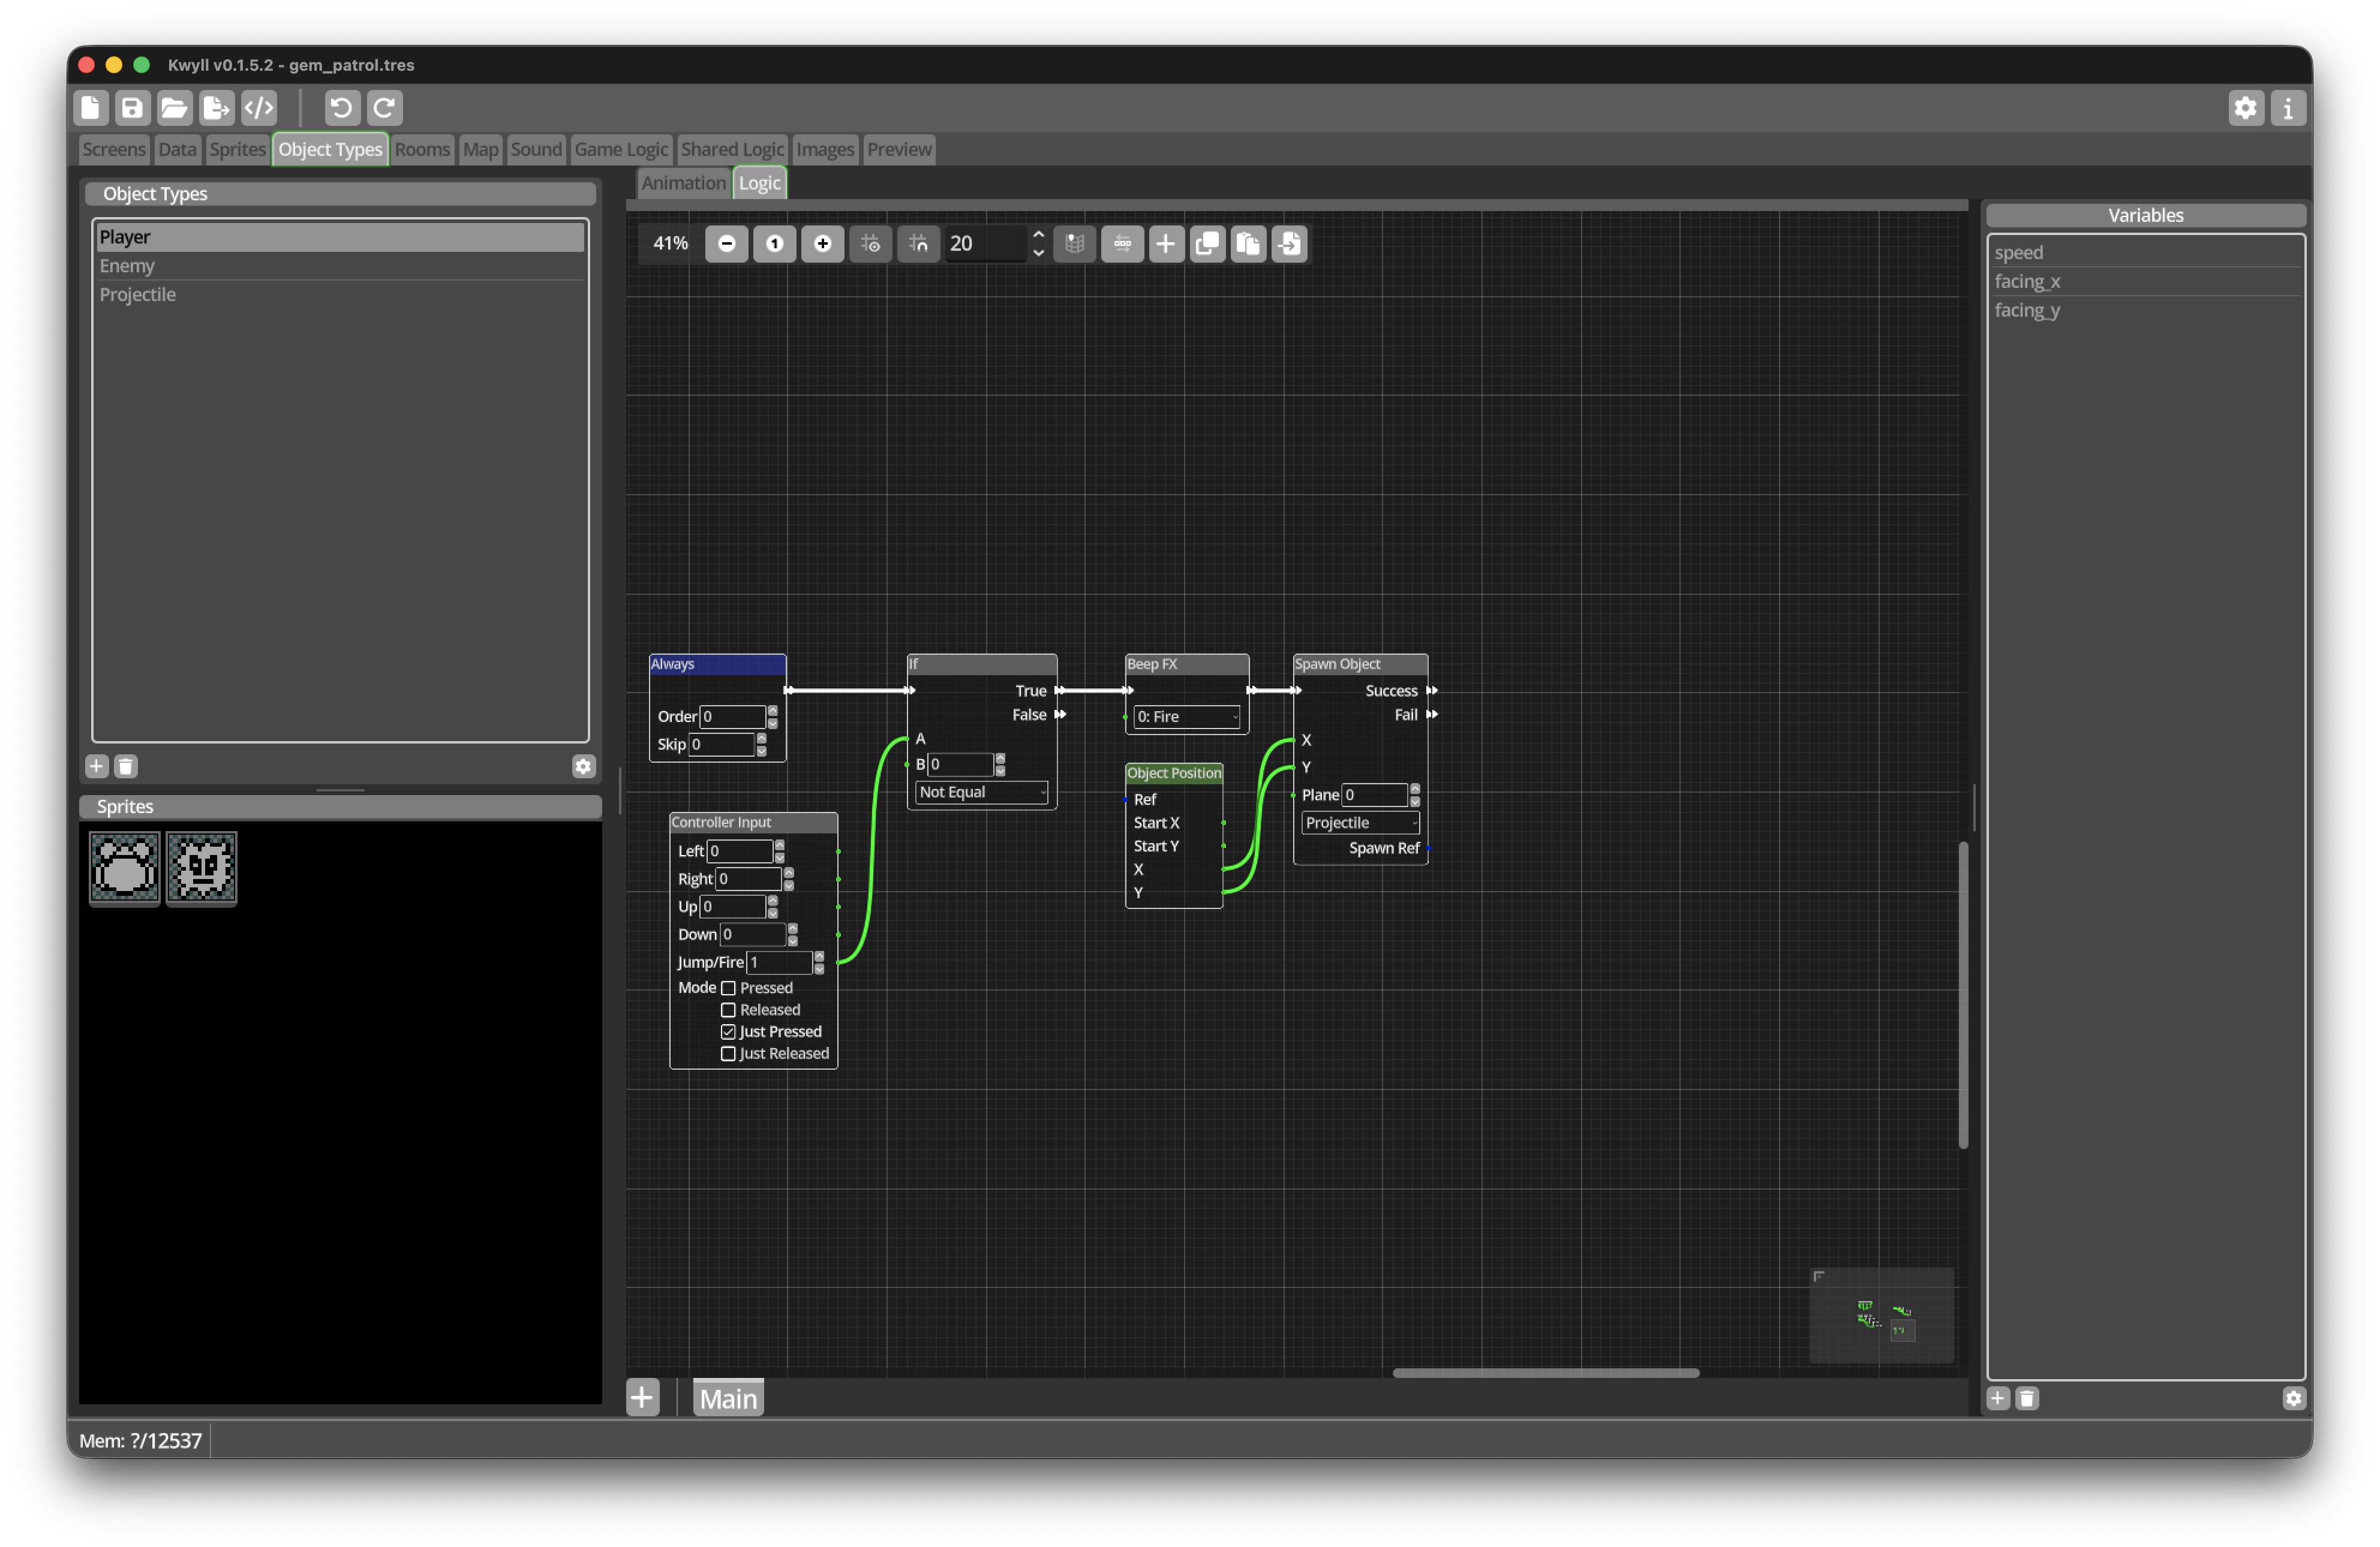This screenshot has width=2380, height=1547.
Task: Click the Always node Order stepper
Action: click(772, 717)
